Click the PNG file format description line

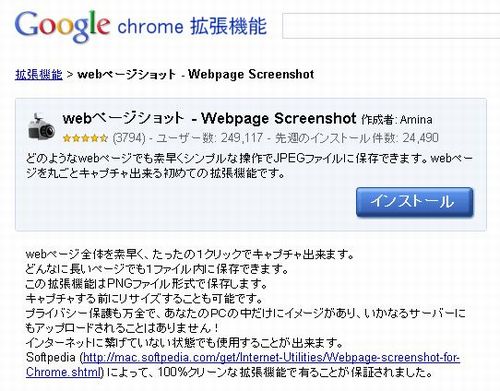(146, 284)
